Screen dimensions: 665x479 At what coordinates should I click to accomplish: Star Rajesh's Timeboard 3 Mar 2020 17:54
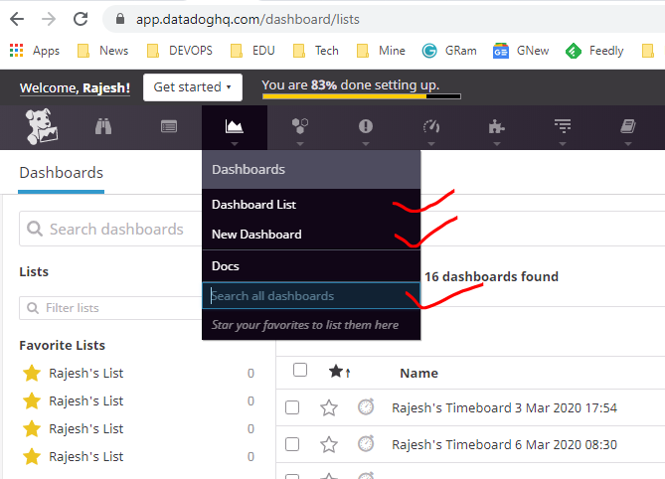click(329, 408)
